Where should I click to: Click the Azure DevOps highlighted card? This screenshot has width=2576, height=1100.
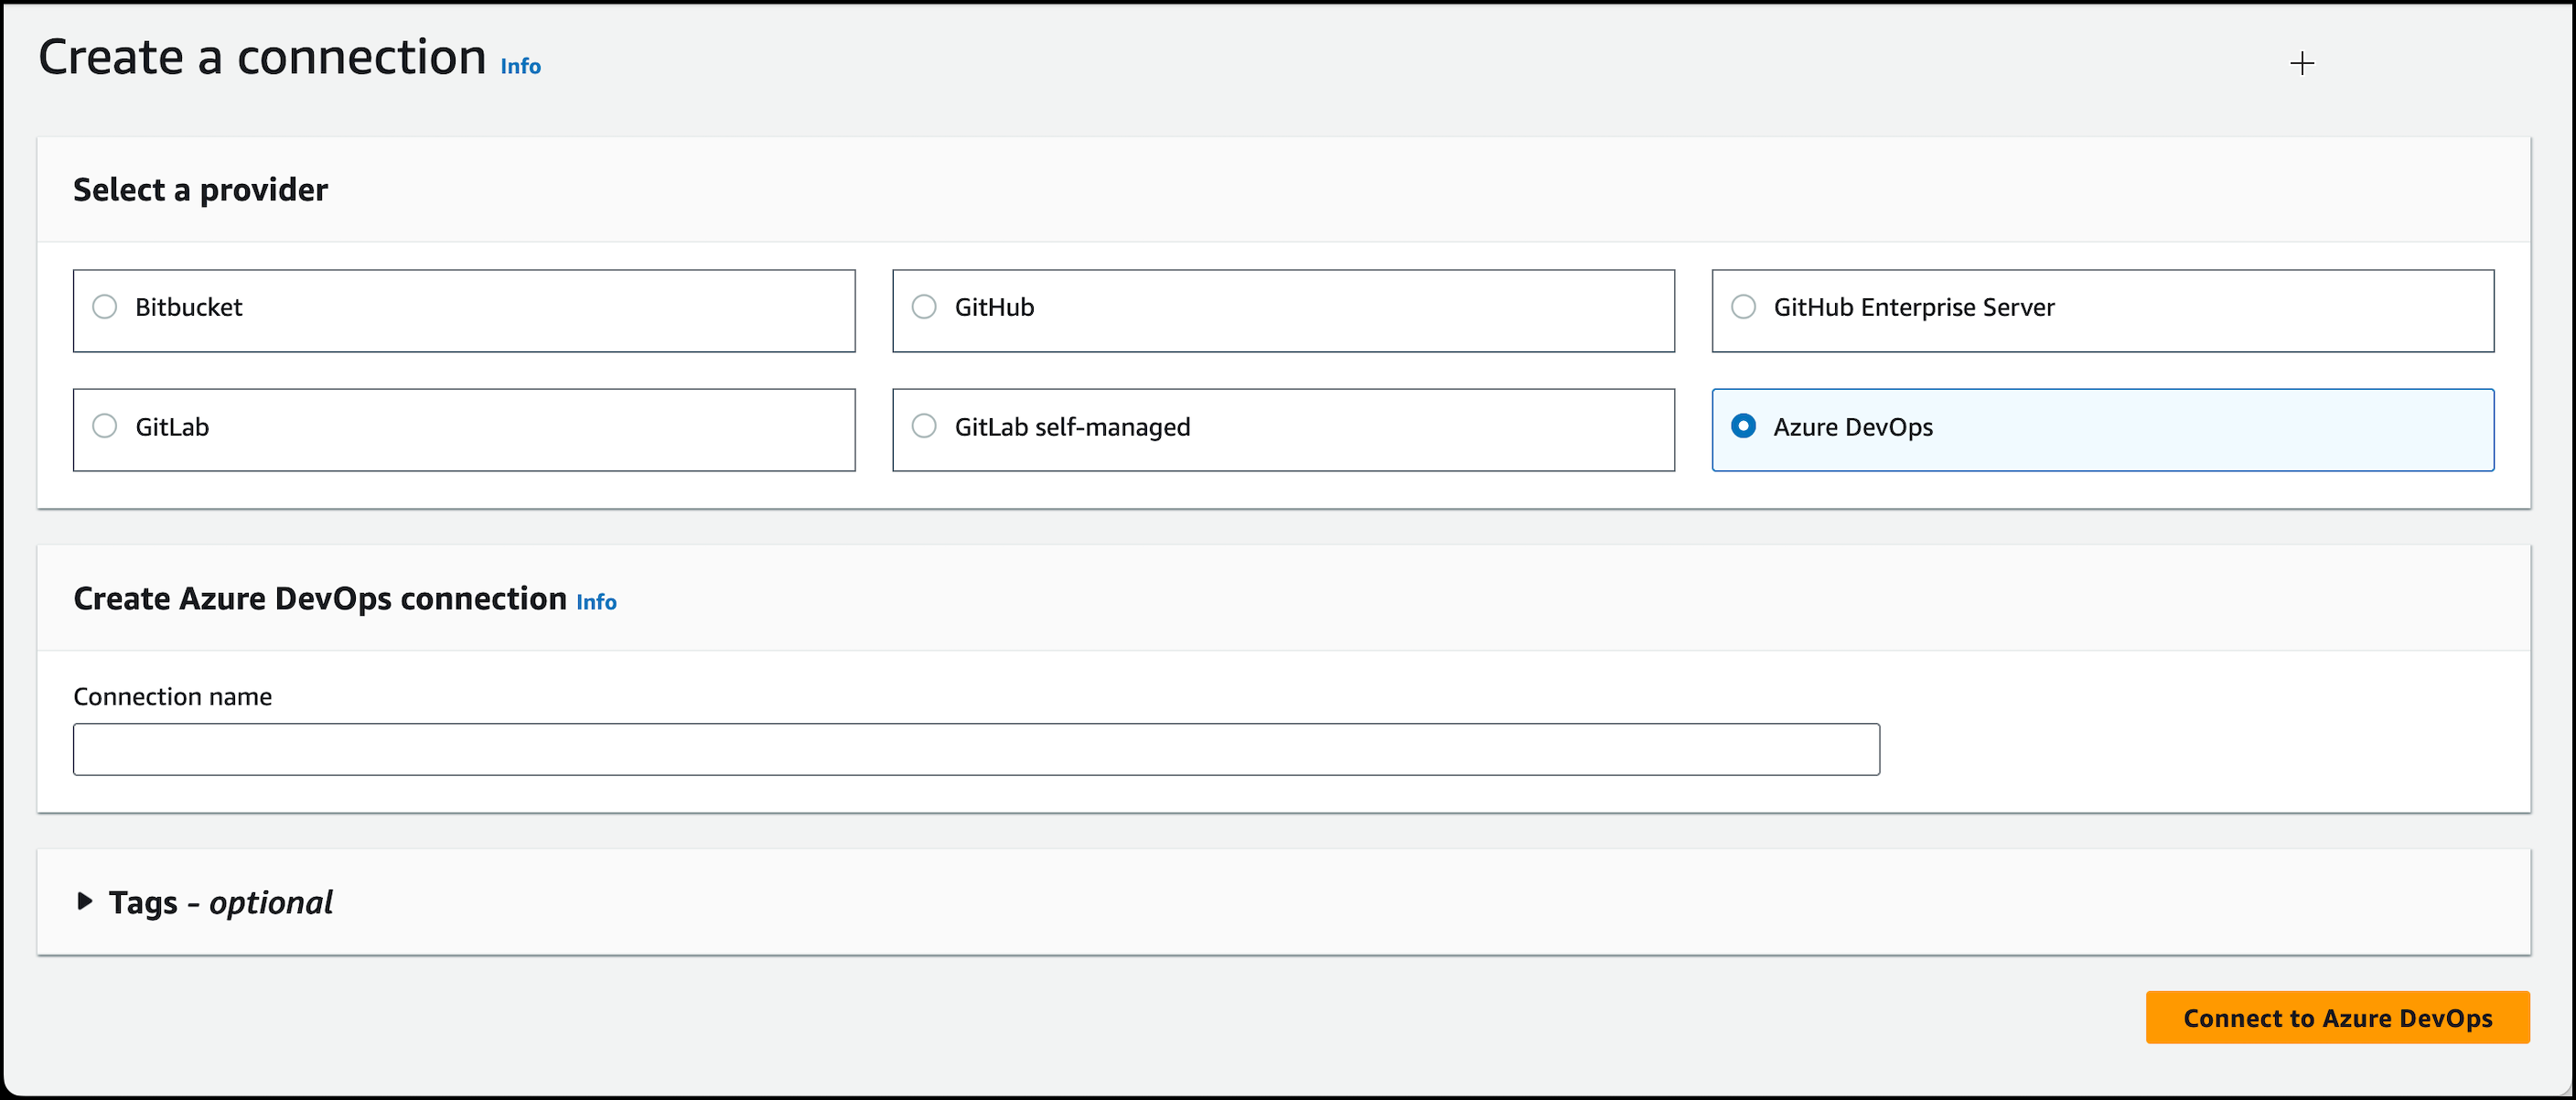tap(2102, 429)
